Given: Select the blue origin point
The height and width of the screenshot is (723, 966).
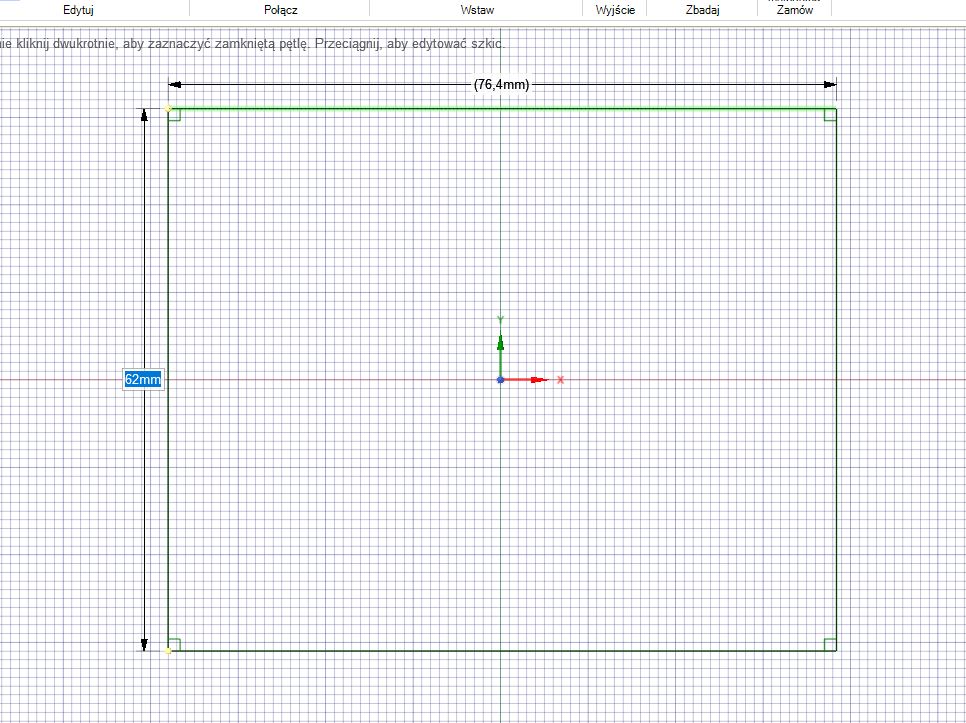Looking at the screenshot, I should pos(500,380).
